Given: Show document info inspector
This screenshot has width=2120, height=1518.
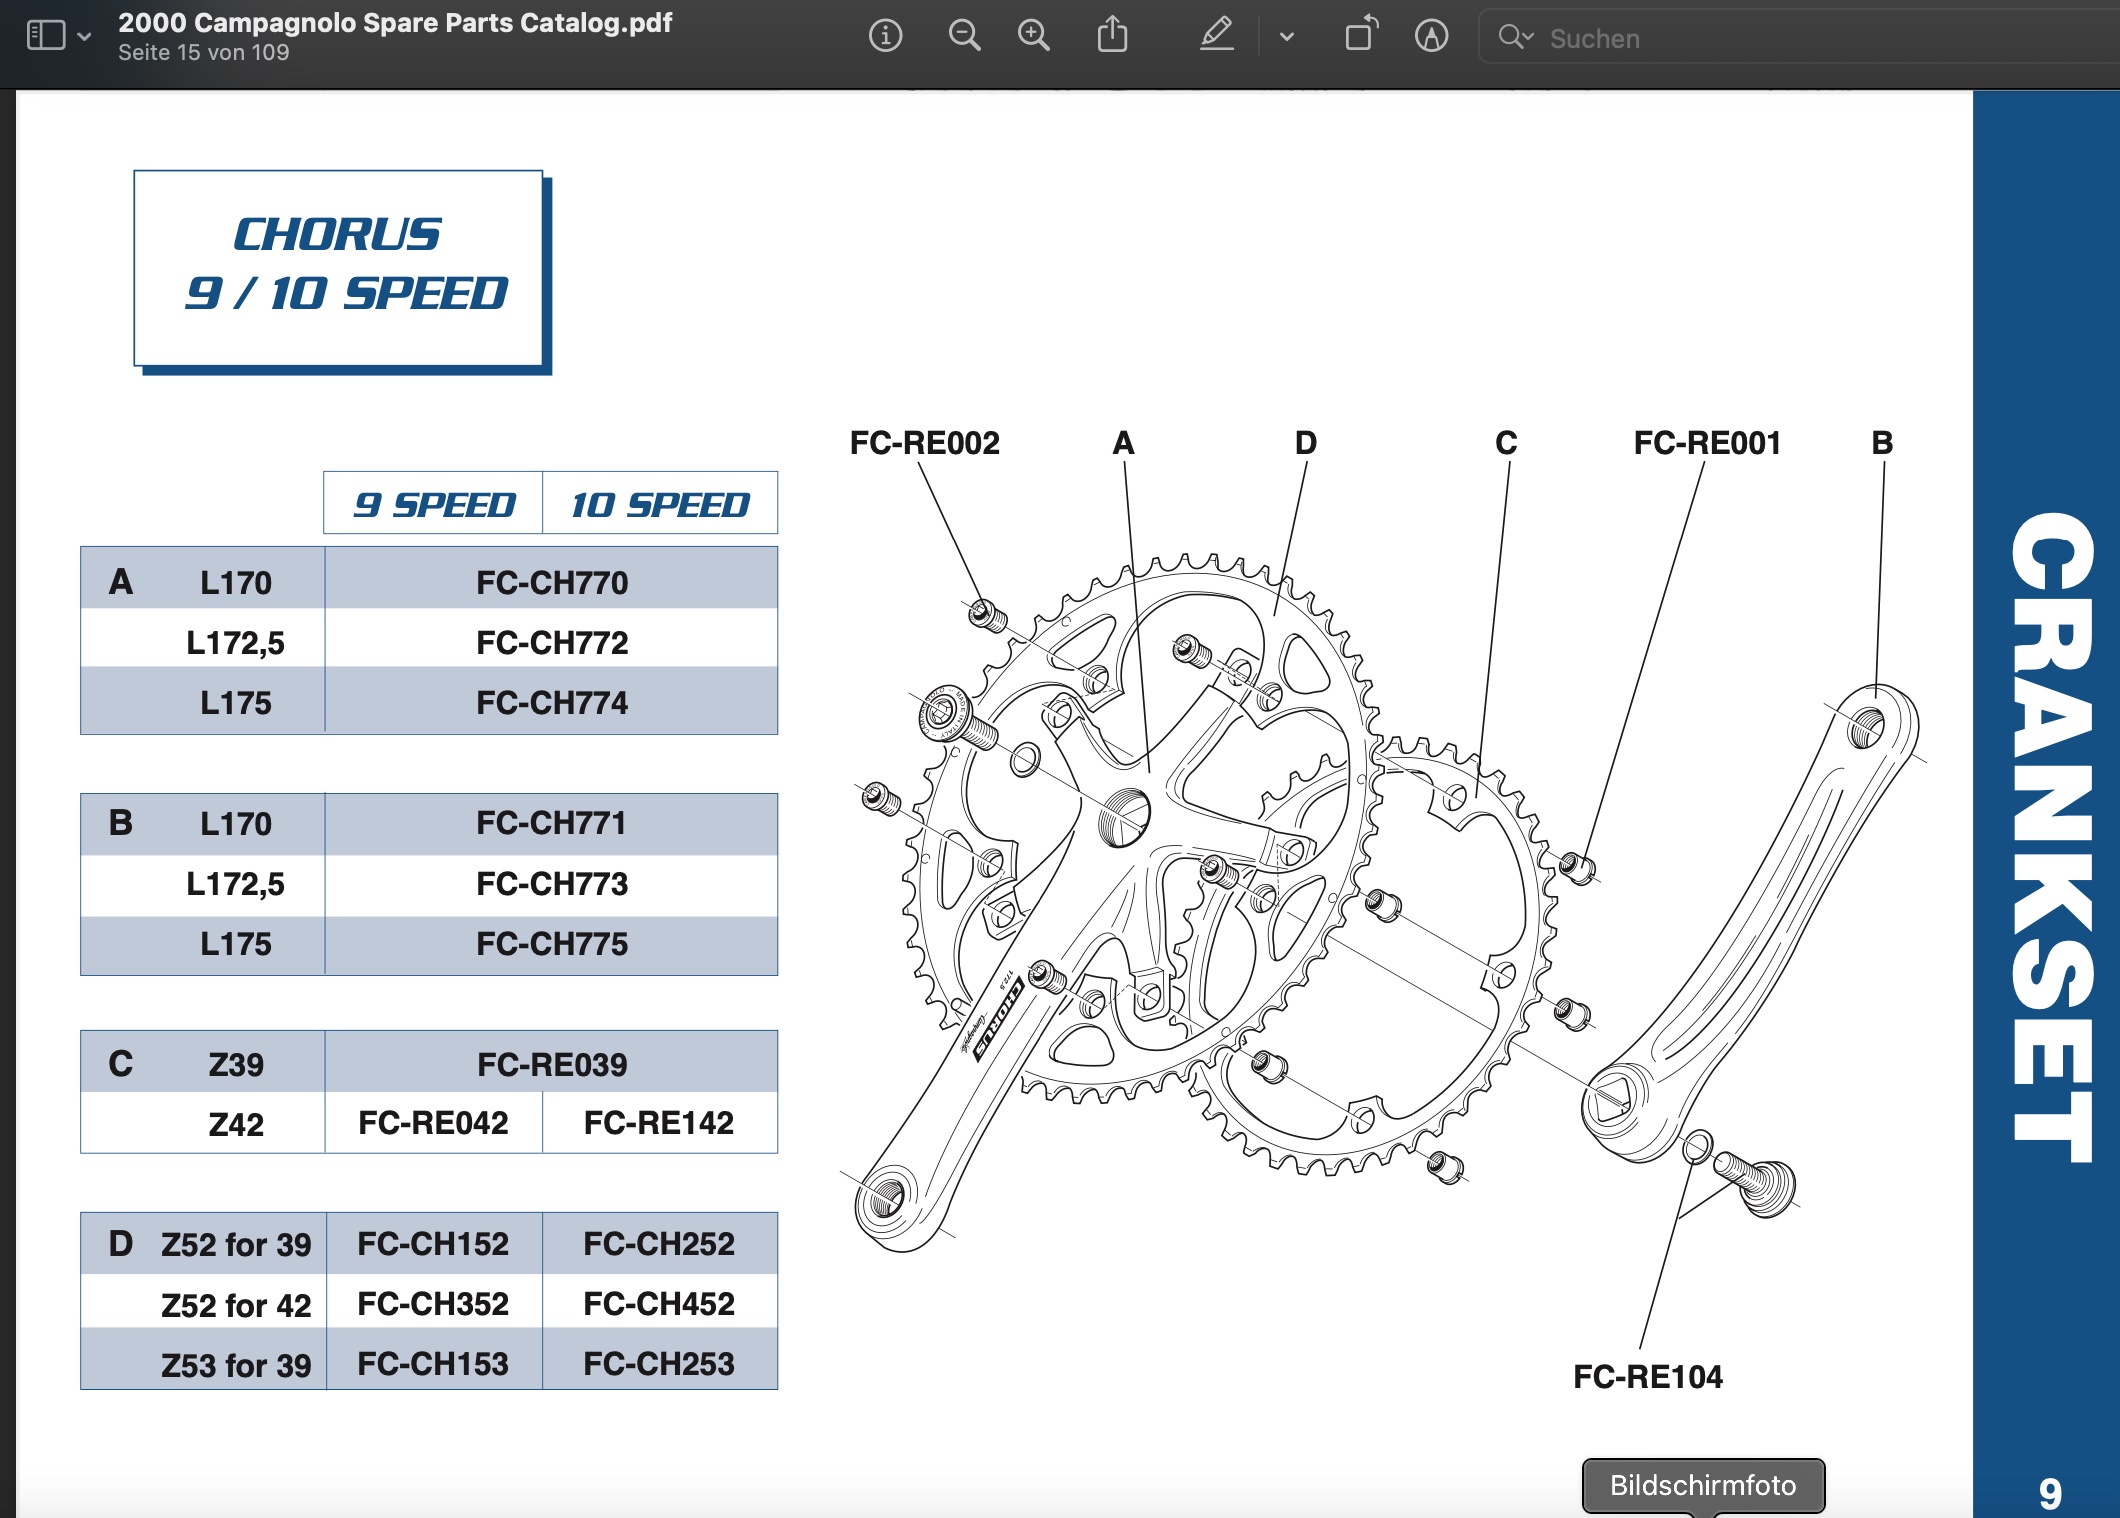Looking at the screenshot, I should coord(885,37).
